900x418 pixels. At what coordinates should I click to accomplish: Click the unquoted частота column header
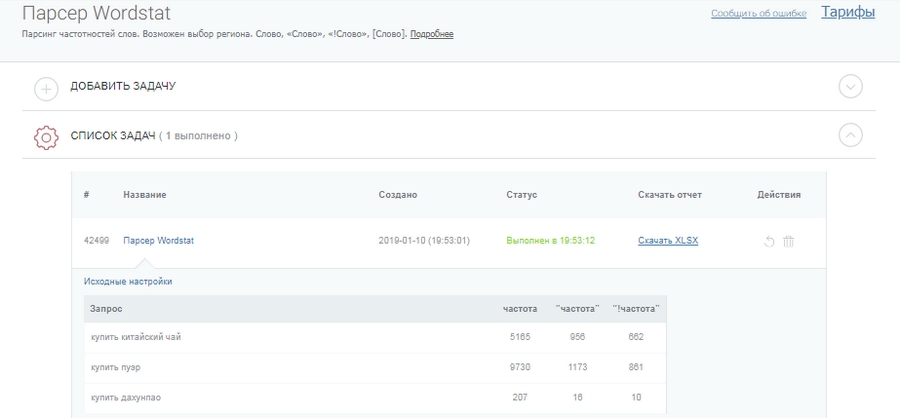click(520, 309)
